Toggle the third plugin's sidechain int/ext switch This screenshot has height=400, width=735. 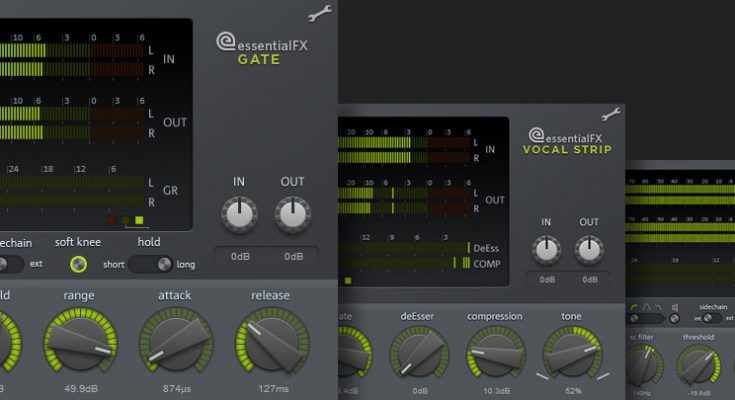[709, 318]
